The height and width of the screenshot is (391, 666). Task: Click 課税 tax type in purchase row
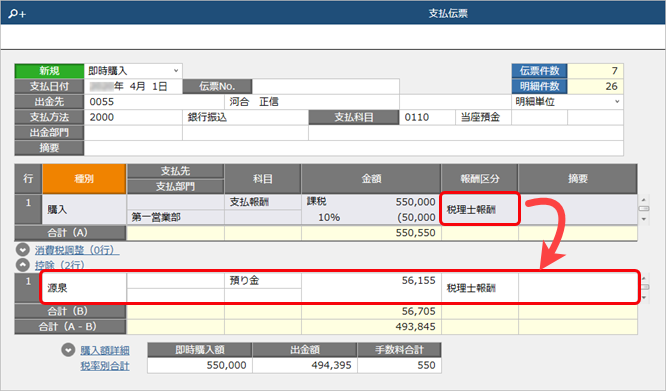(x=316, y=202)
